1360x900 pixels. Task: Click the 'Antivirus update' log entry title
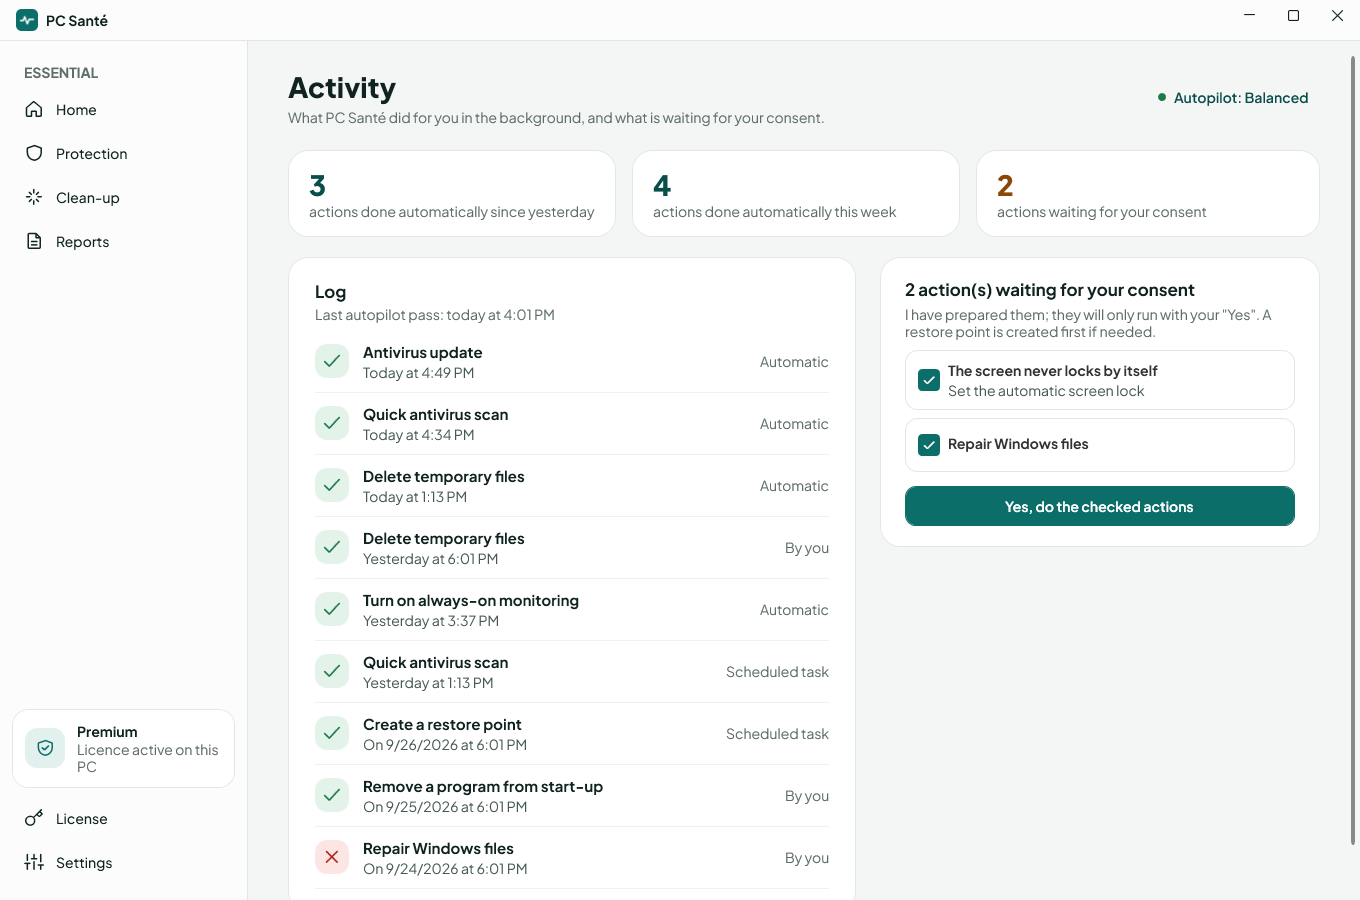click(422, 352)
